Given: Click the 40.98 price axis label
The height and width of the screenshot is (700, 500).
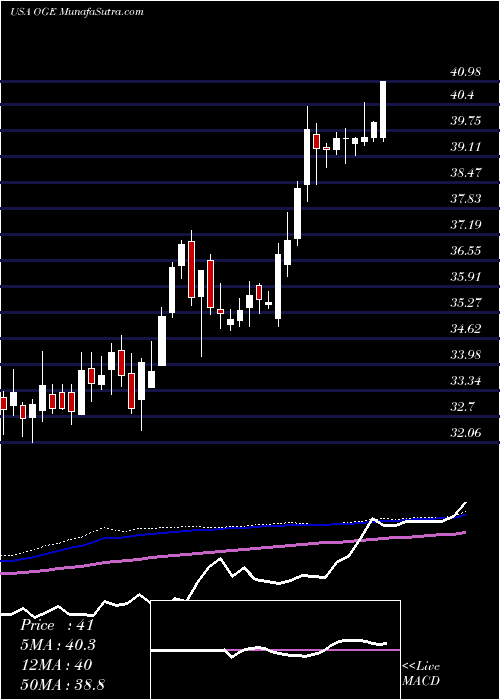Looking at the screenshot, I should (465, 72).
